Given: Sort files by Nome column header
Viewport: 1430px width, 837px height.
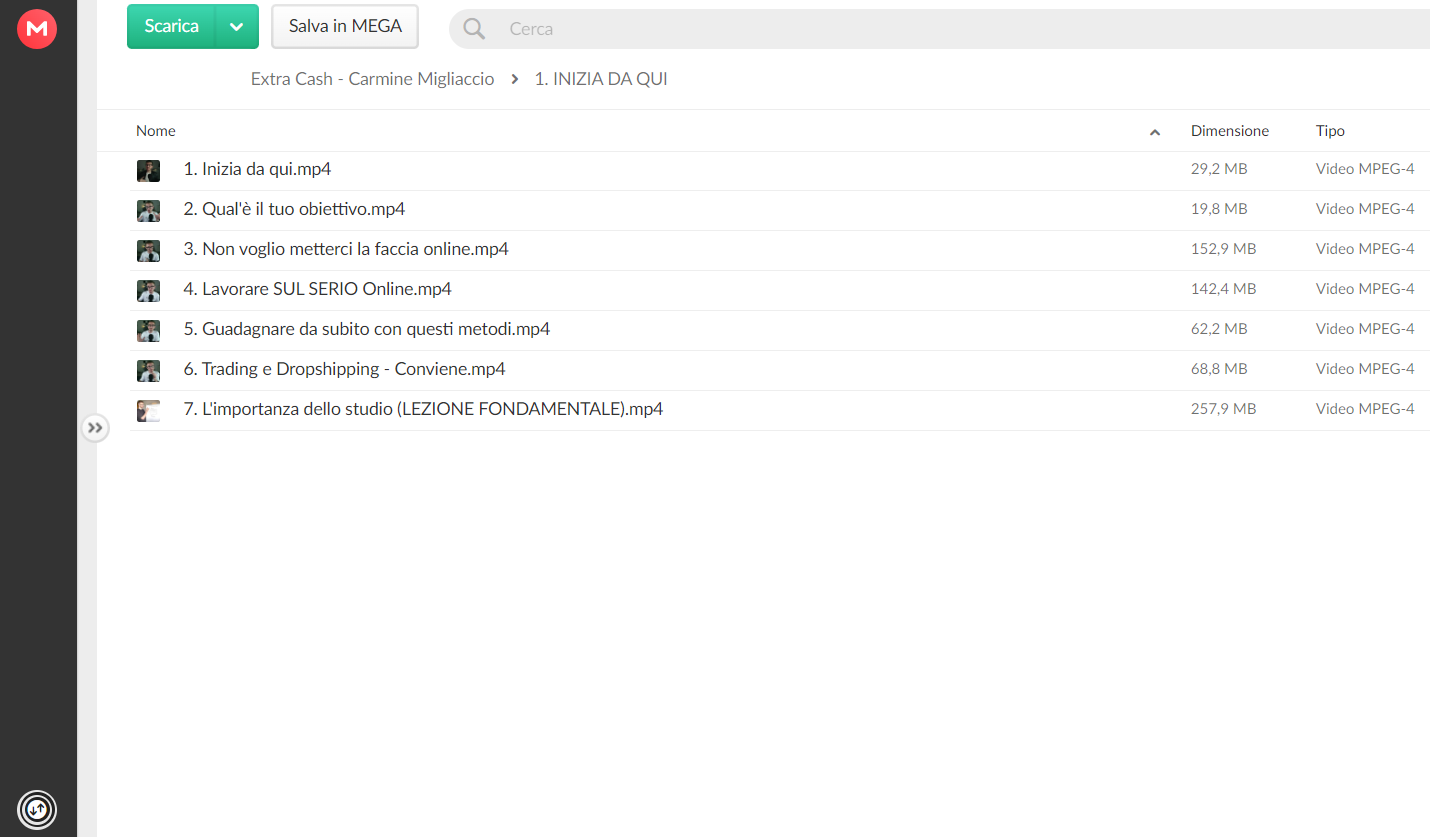Looking at the screenshot, I should point(156,131).
